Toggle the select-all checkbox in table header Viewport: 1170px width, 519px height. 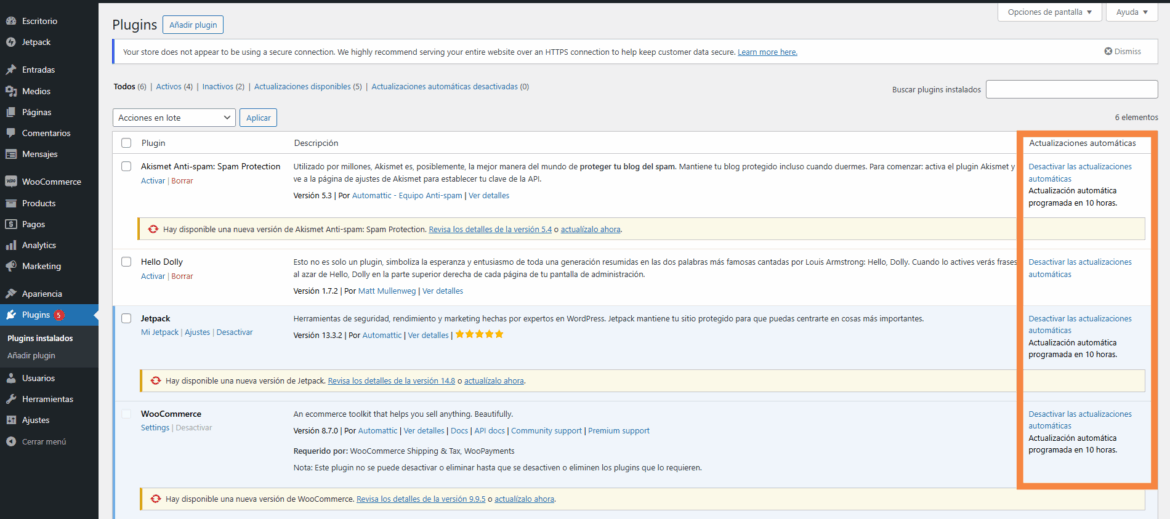tap(126, 143)
